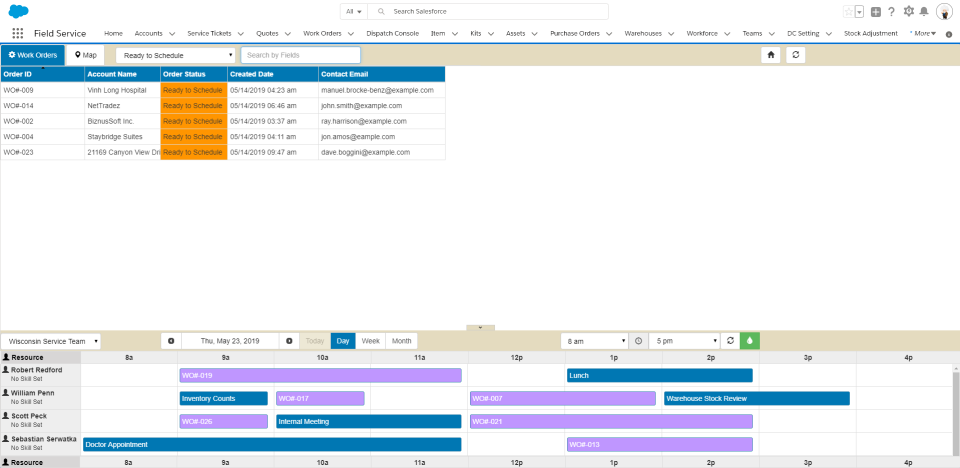Screen dimensions: 960x468
Task: Open the WO#-007 appointment
Action: pyautogui.click(x=563, y=398)
